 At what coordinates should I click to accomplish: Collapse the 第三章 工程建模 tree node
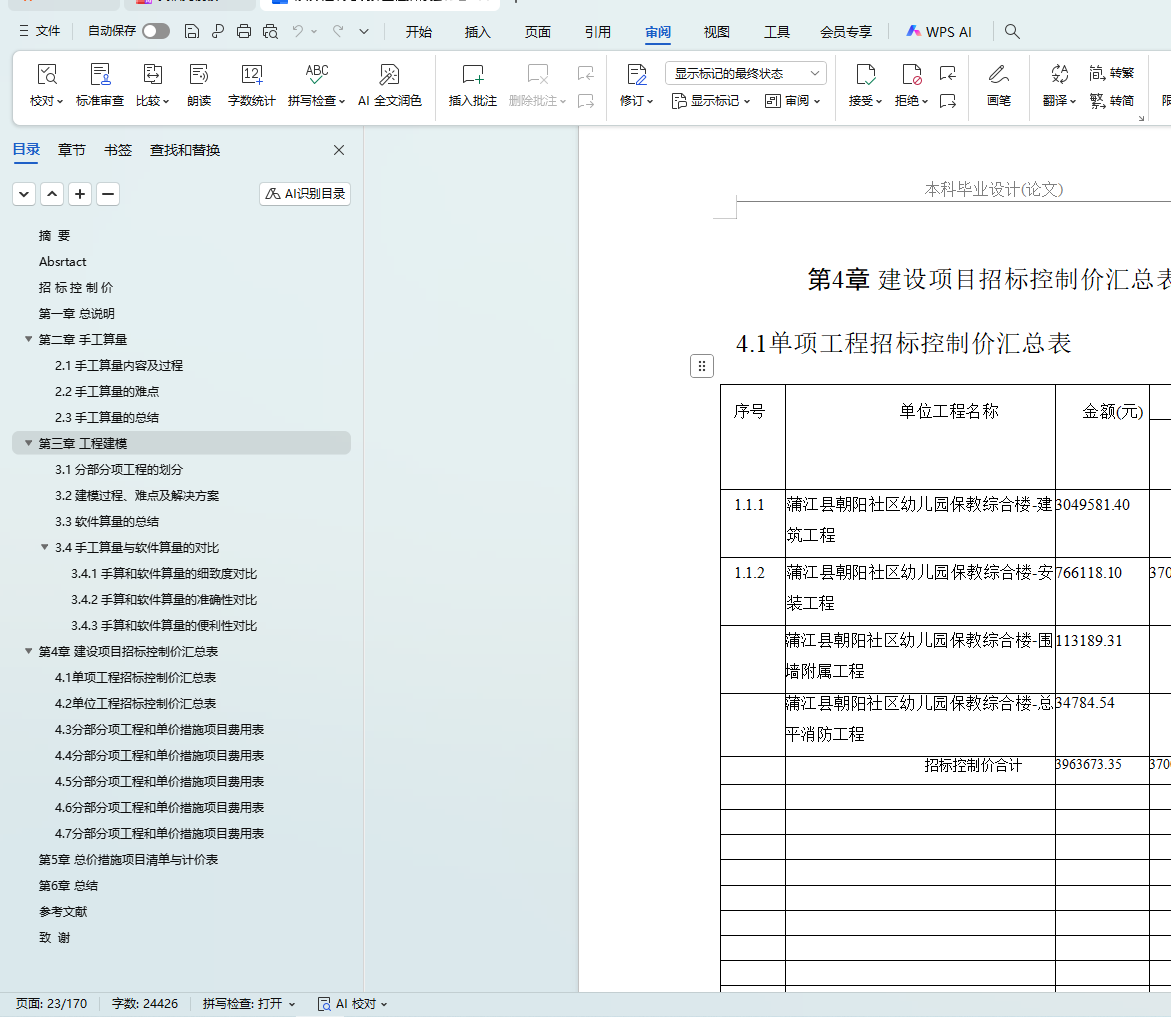pos(29,443)
